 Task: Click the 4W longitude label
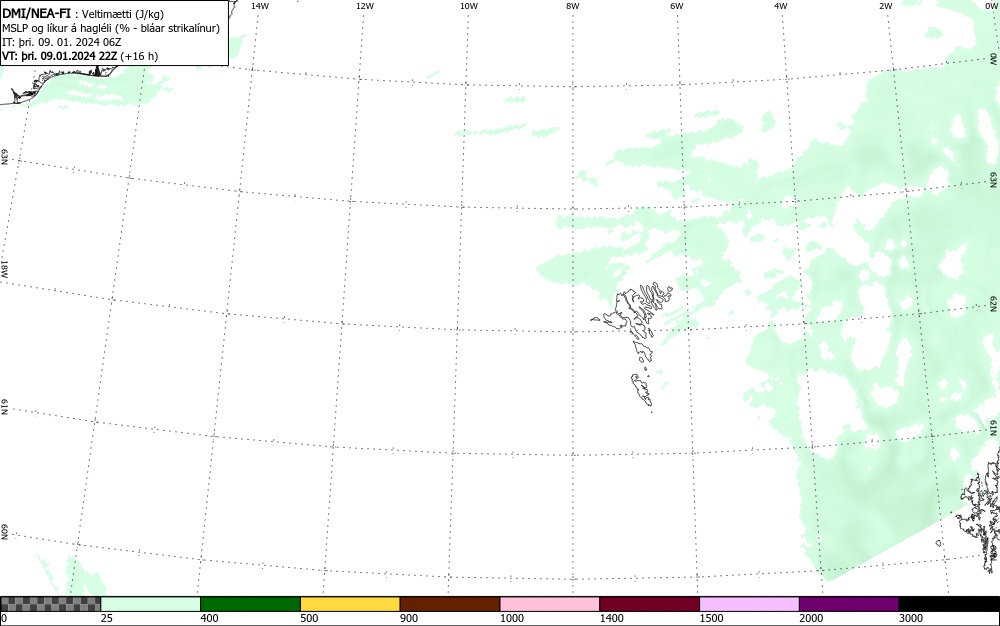781,6
